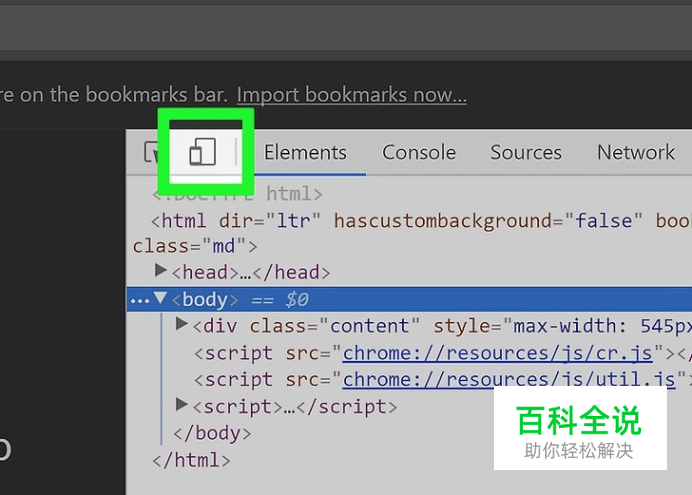Expand the collapsed script element node
The height and width of the screenshot is (495, 692).
coord(181,404)
